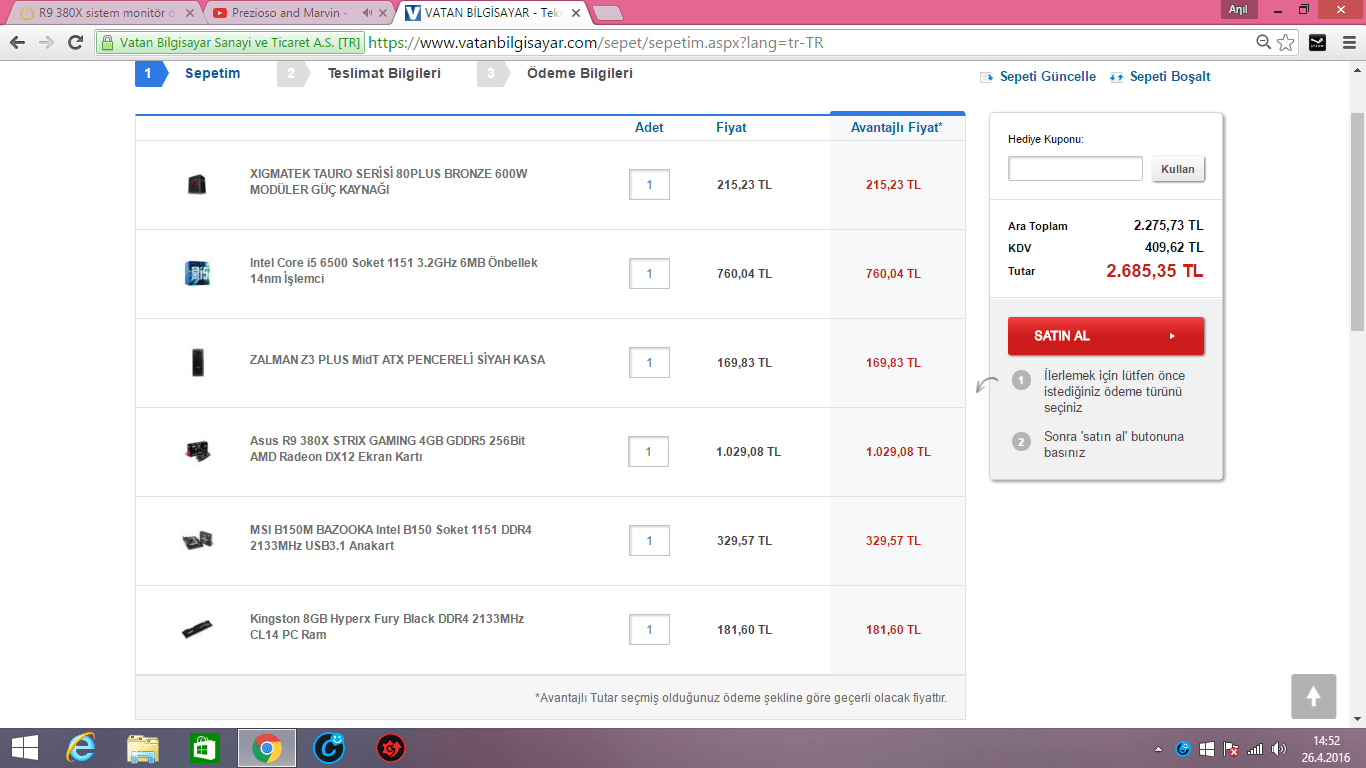Click the ZALMAN Z3 PLUS case image
1366x768 pixels.
coord(197,362)
